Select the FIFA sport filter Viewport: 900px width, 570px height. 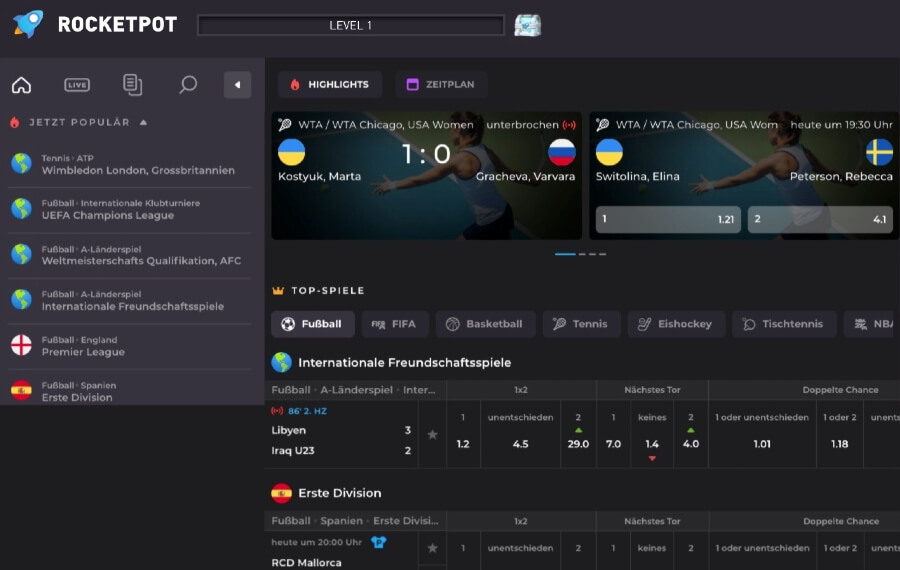tap(395, 324)
